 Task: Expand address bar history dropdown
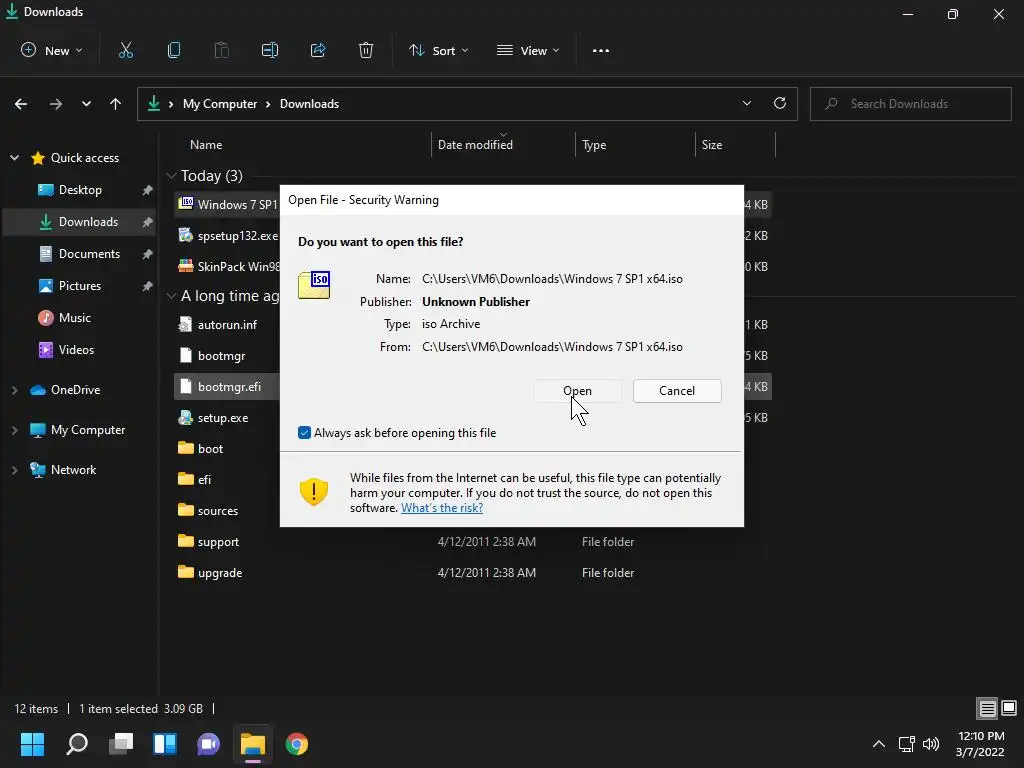pos(746,103)
